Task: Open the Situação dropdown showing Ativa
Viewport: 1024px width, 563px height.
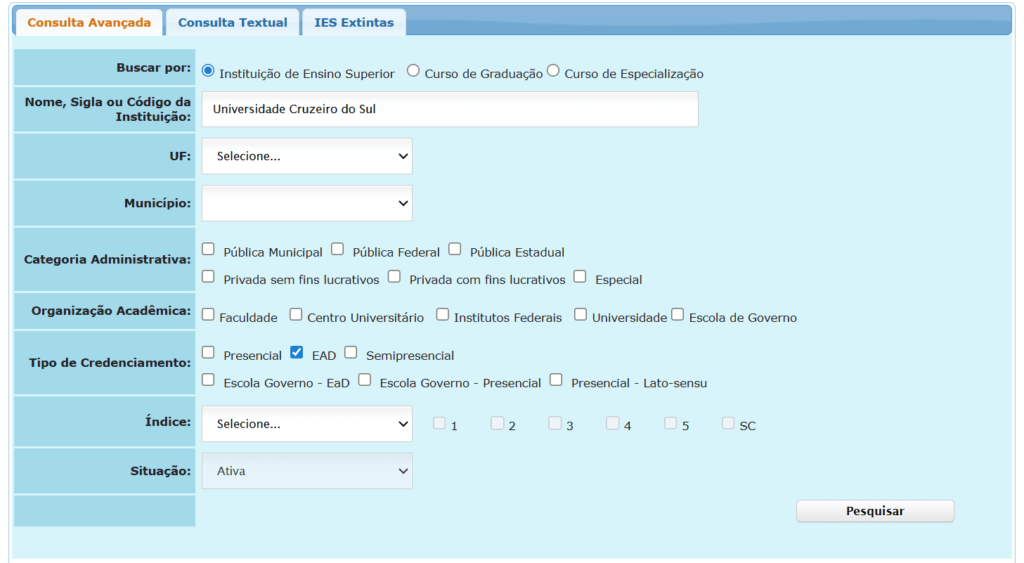Action: [x=307, y=470]
